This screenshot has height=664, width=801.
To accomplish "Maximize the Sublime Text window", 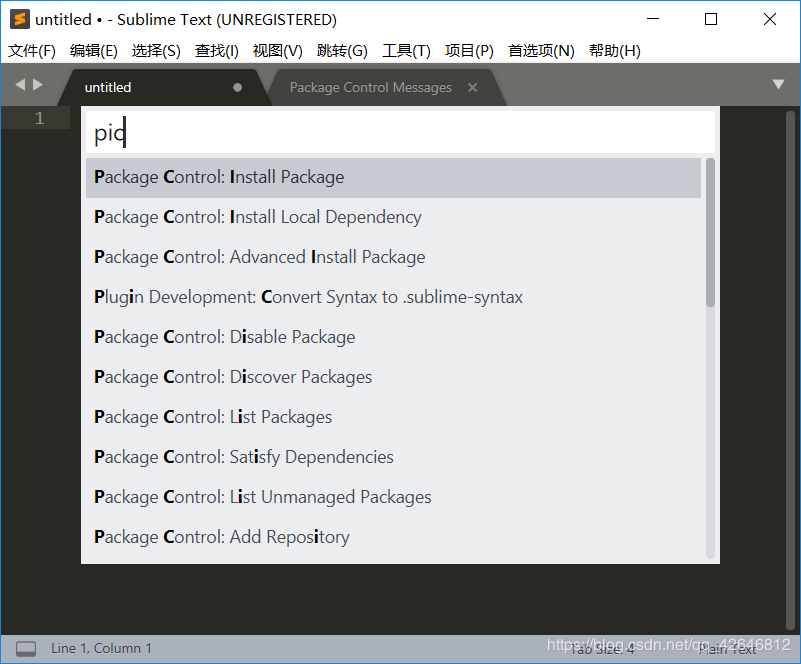I will point(711,19).
